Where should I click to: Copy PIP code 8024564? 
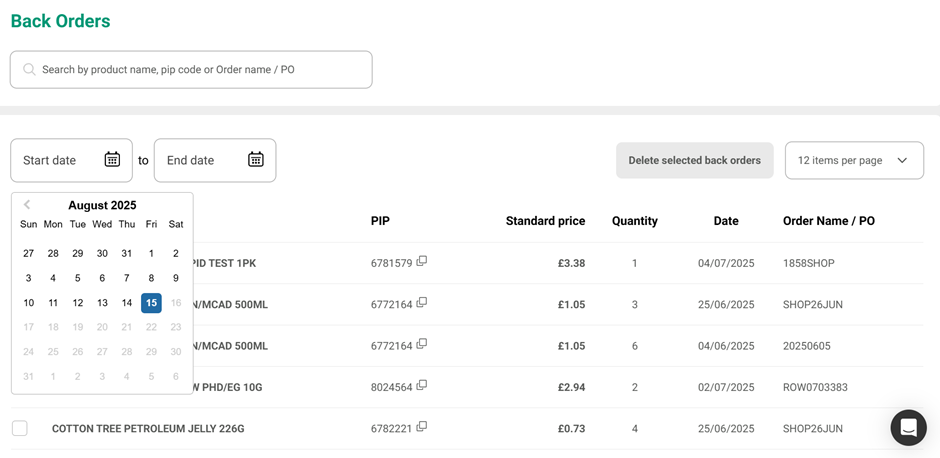[x=422, y=386]
